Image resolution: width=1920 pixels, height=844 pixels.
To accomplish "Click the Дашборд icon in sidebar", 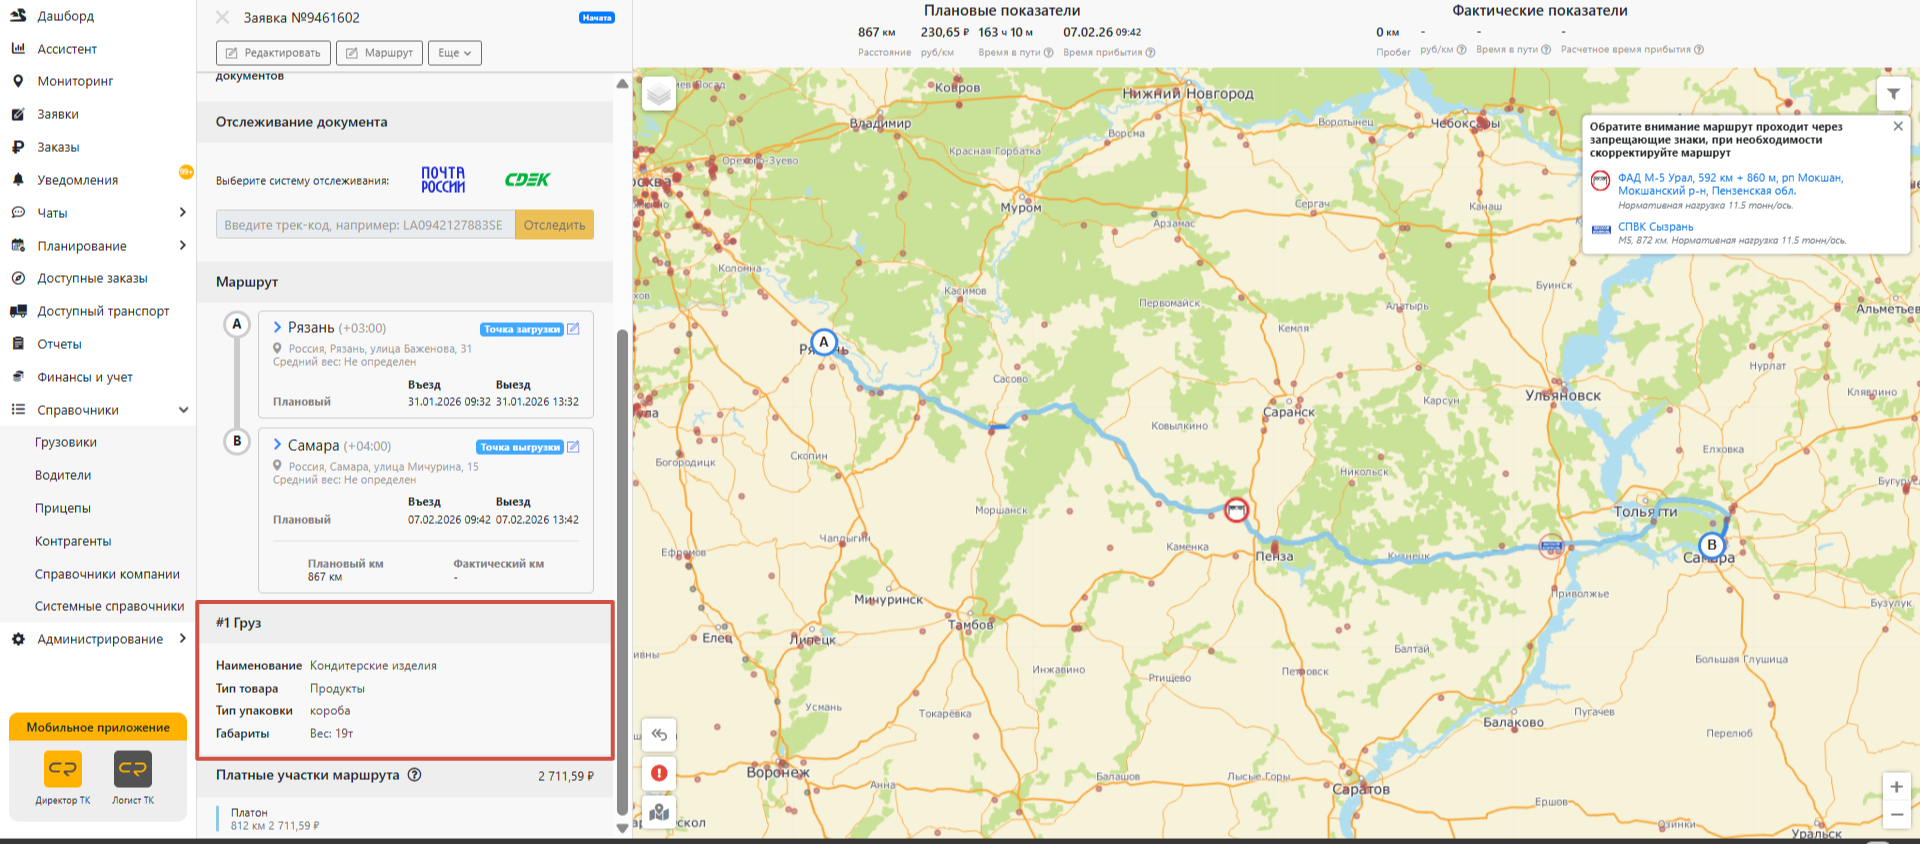I will tap(18, 16).
